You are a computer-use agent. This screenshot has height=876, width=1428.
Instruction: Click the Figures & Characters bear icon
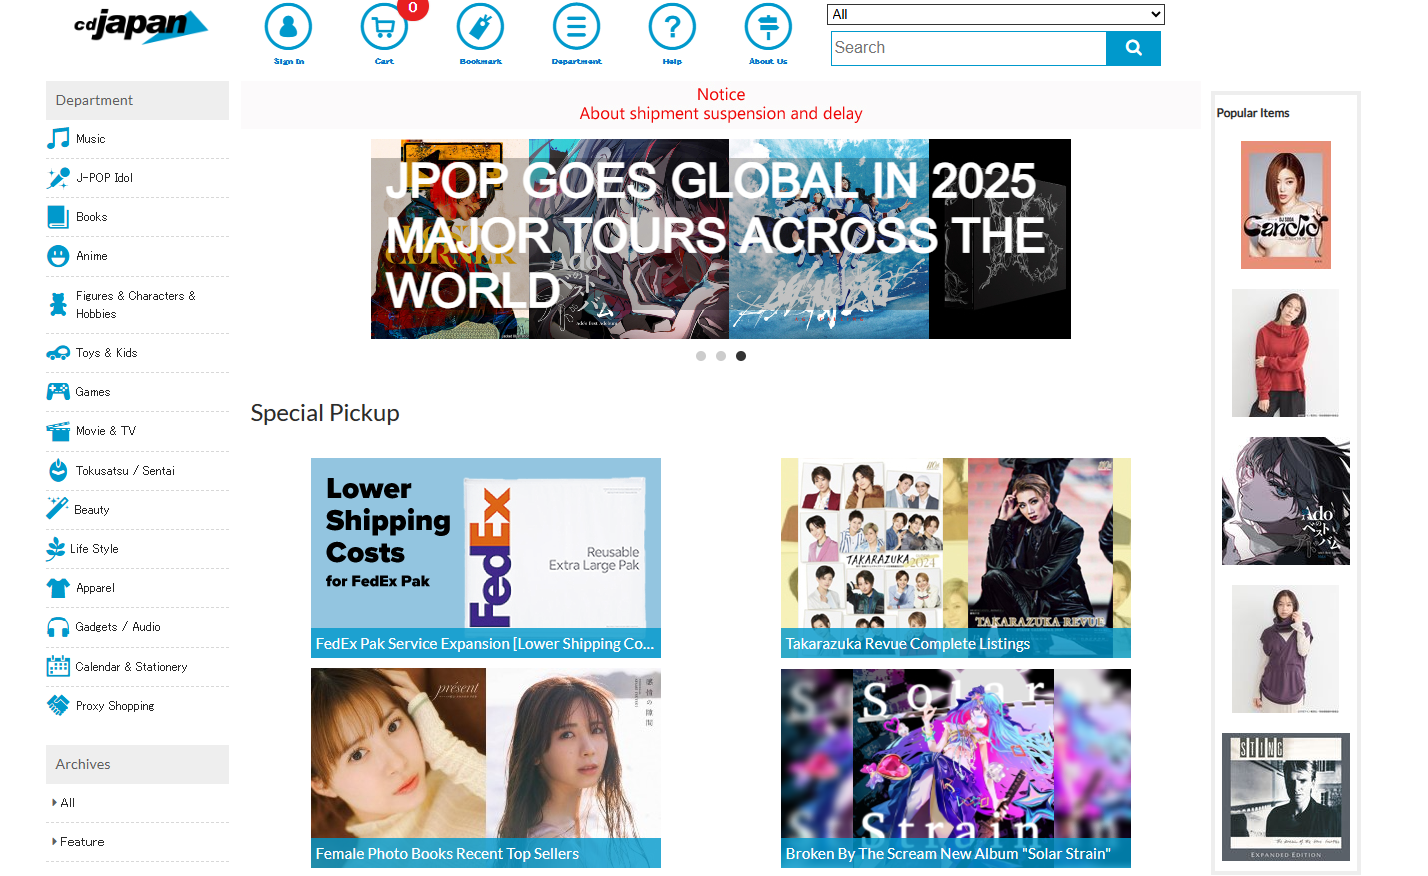59,305
